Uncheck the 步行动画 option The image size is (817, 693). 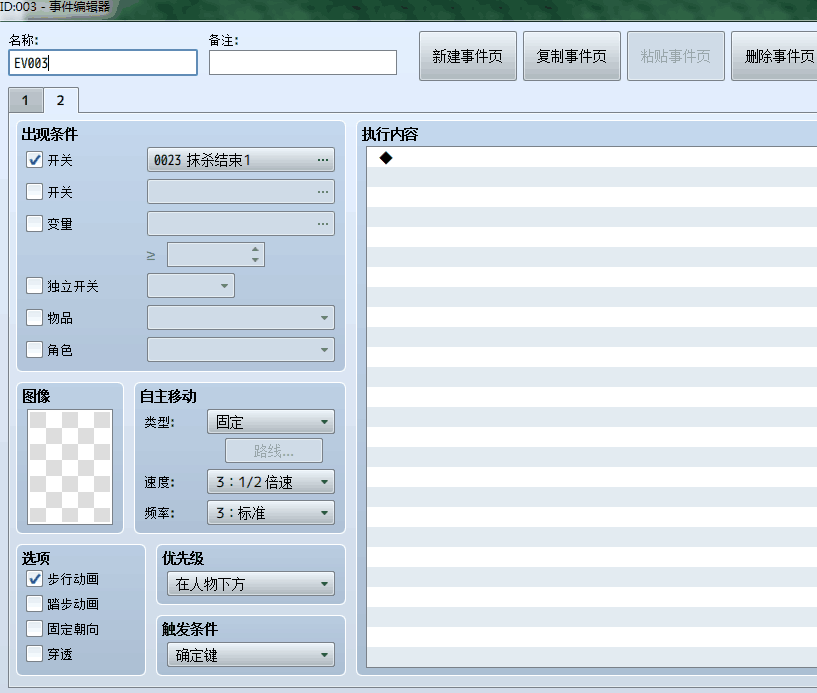(x=34, y=579)
